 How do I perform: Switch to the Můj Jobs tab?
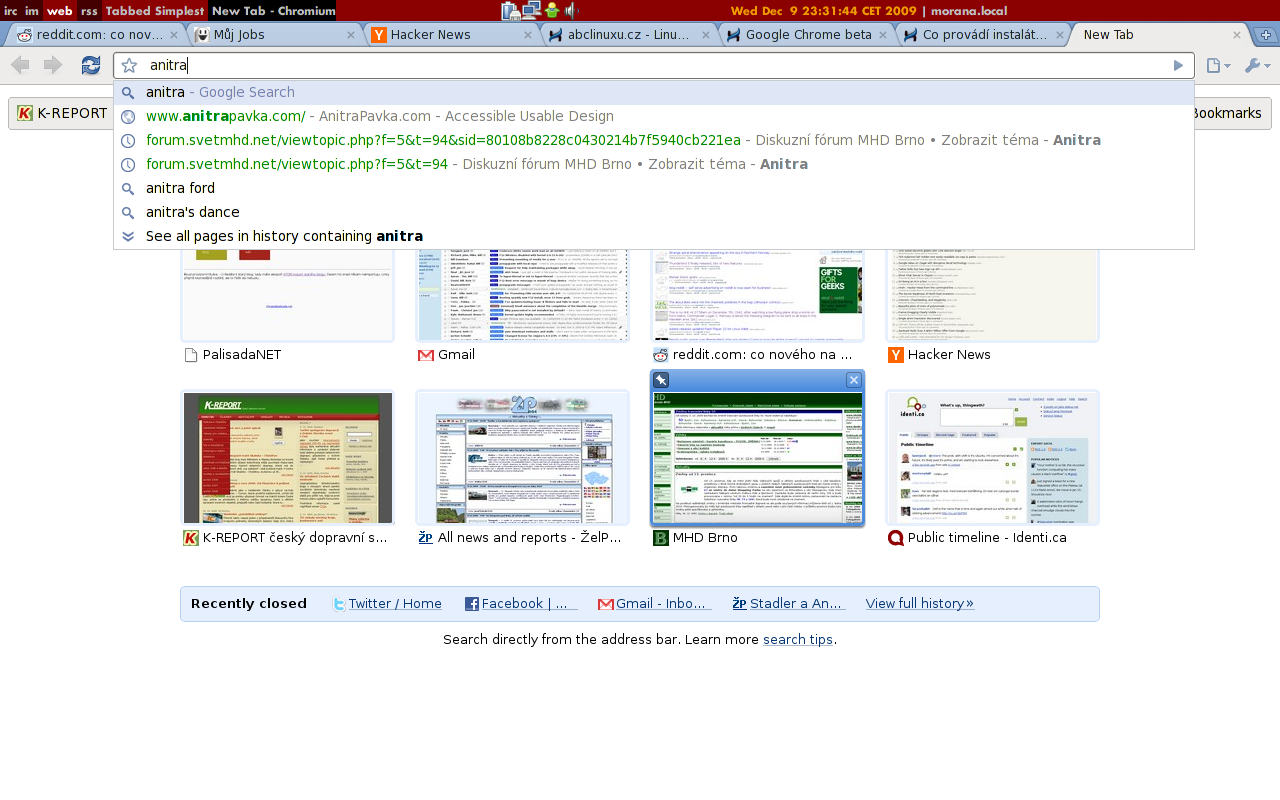(x=273, y=35)
